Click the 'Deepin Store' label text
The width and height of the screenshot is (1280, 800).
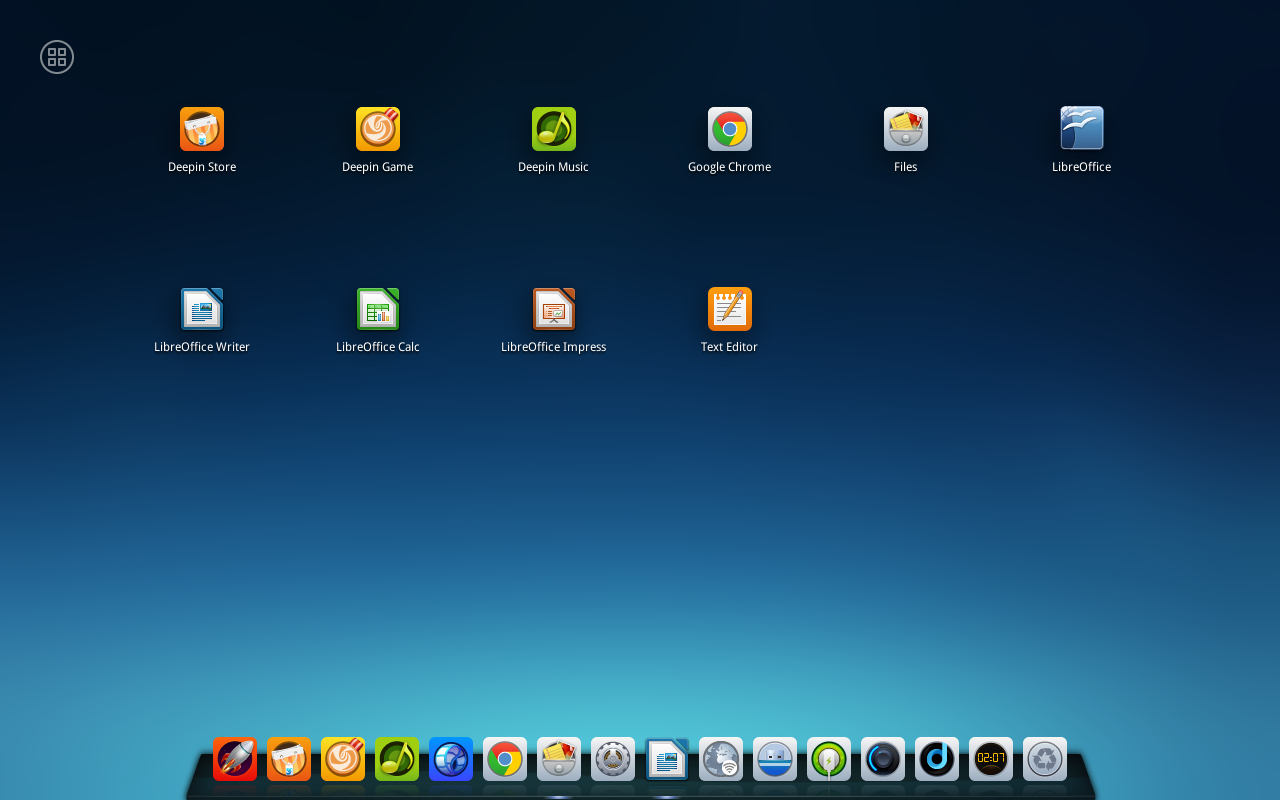point(202,167)
